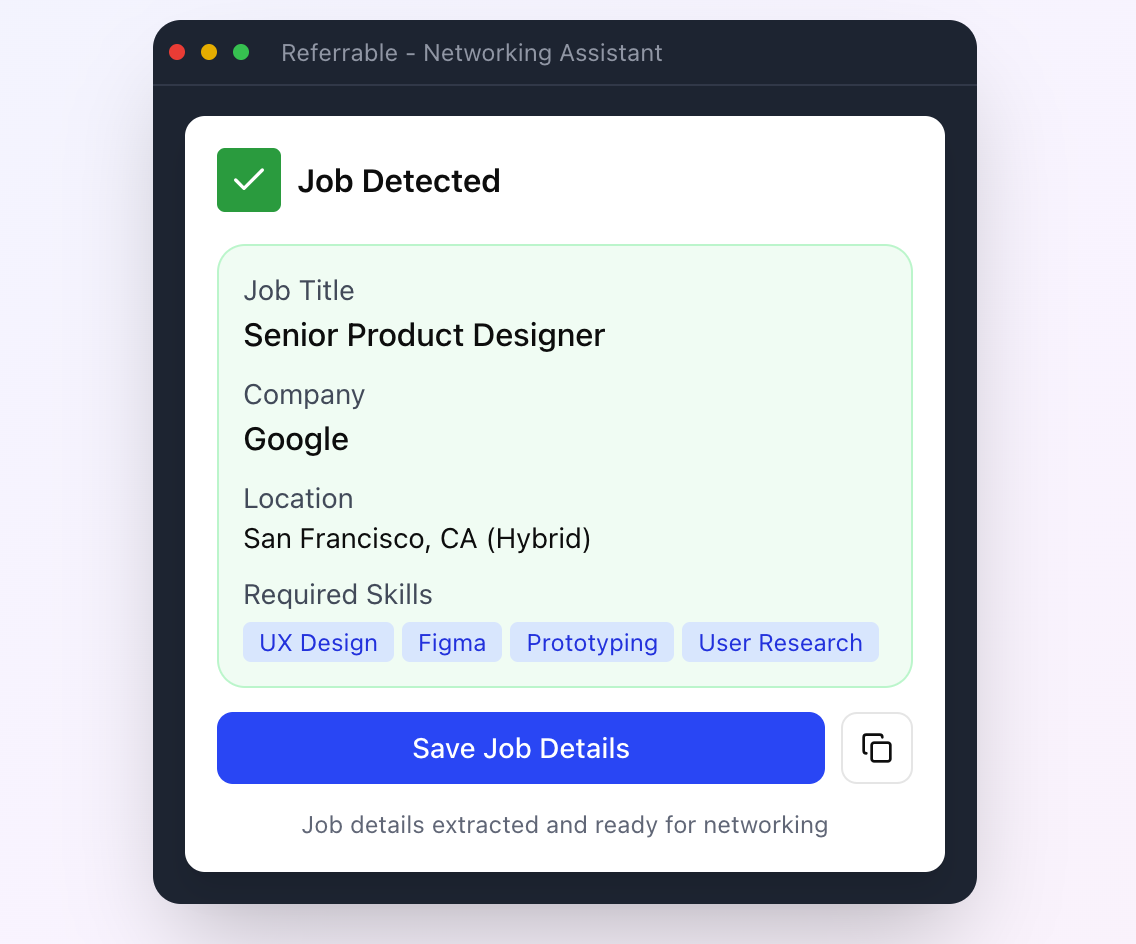
Task: Expand the Required Skills list
Action: click(x=337, y=595)
